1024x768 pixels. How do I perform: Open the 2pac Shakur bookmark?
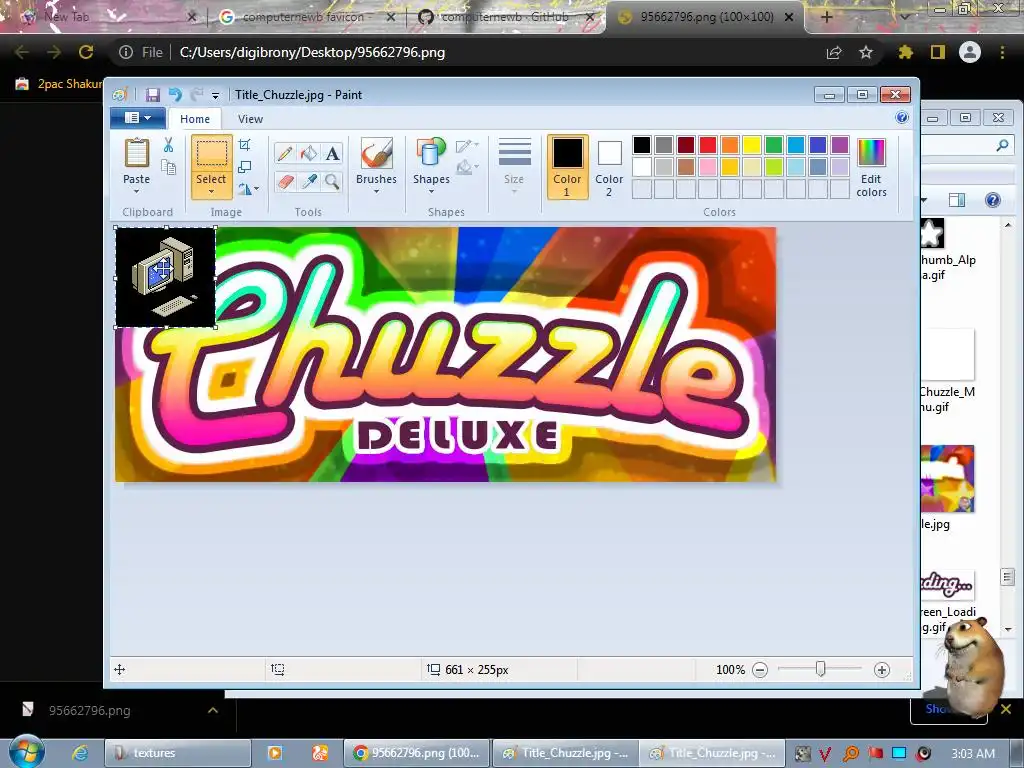pyautogui.click(x=59, y=84)
